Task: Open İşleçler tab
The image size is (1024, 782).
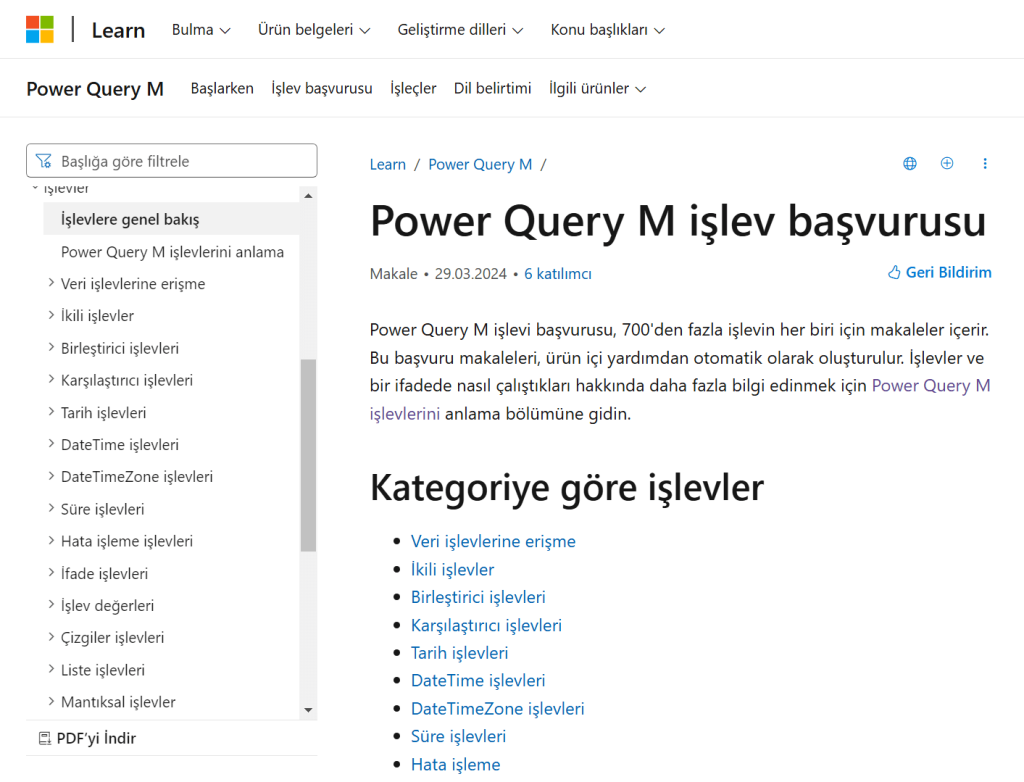Action: [x=413, y=88]
